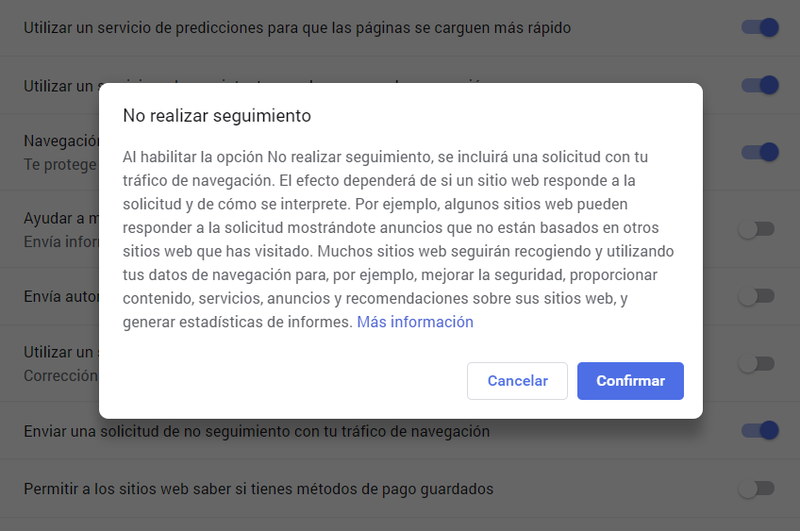This screenshot has width=800, height=531.
Task: Open the Más información link
Action: (x=415, y=322)
